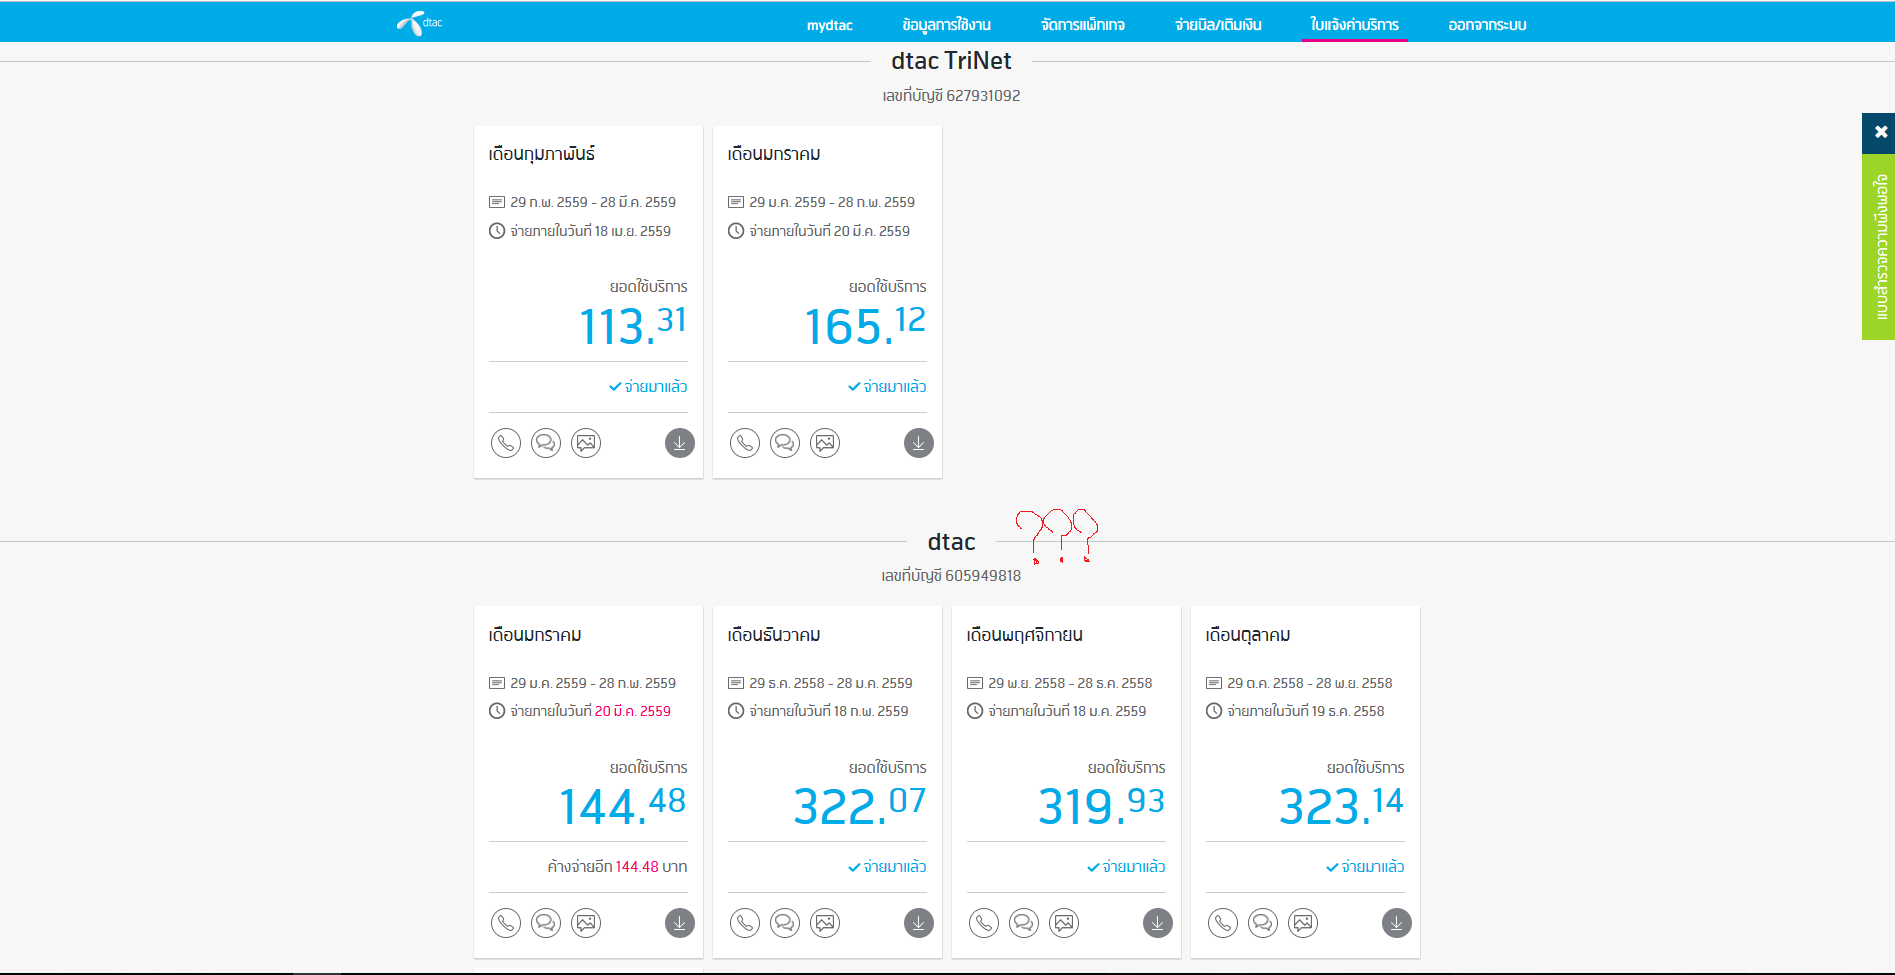Image resolution: width=1895 pixels, height=975 pixels.
Task: Open the ข้อมูลการใช้งาน menu
Action: (946, 25)
